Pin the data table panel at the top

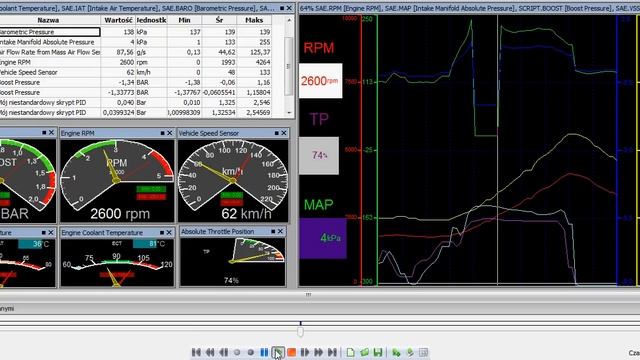[x=282, y=8]
